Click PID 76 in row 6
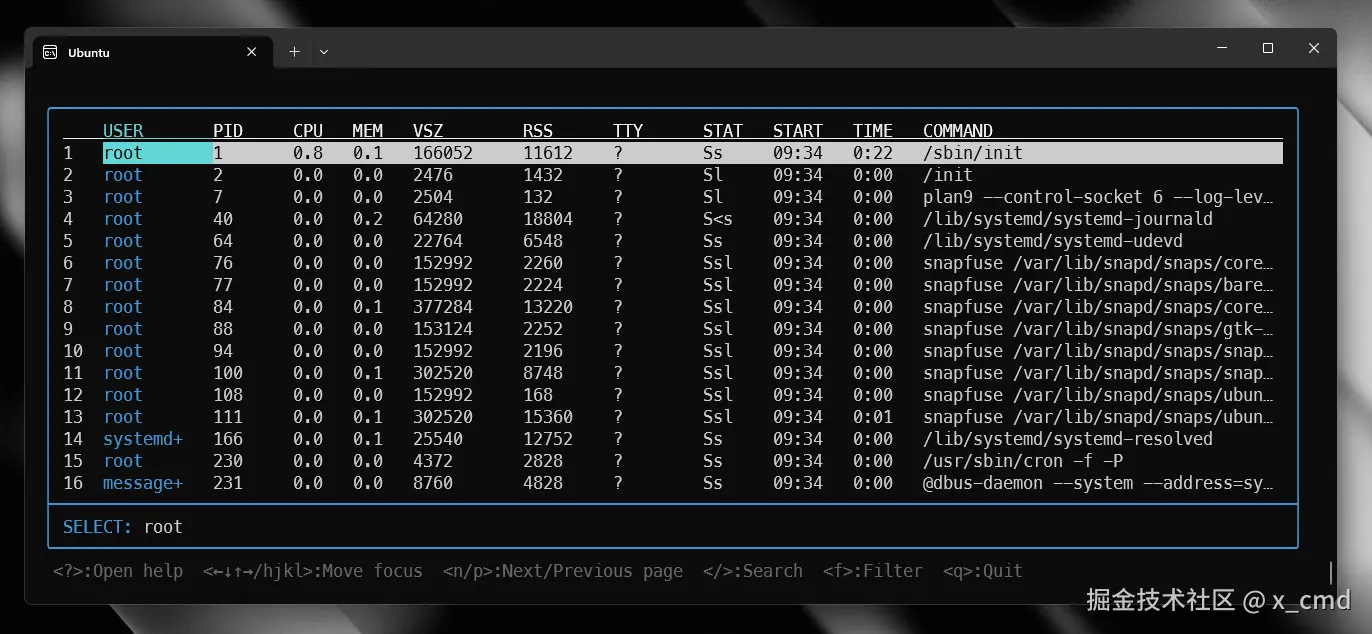This screenshot has width=1372, height=634. 223,263
